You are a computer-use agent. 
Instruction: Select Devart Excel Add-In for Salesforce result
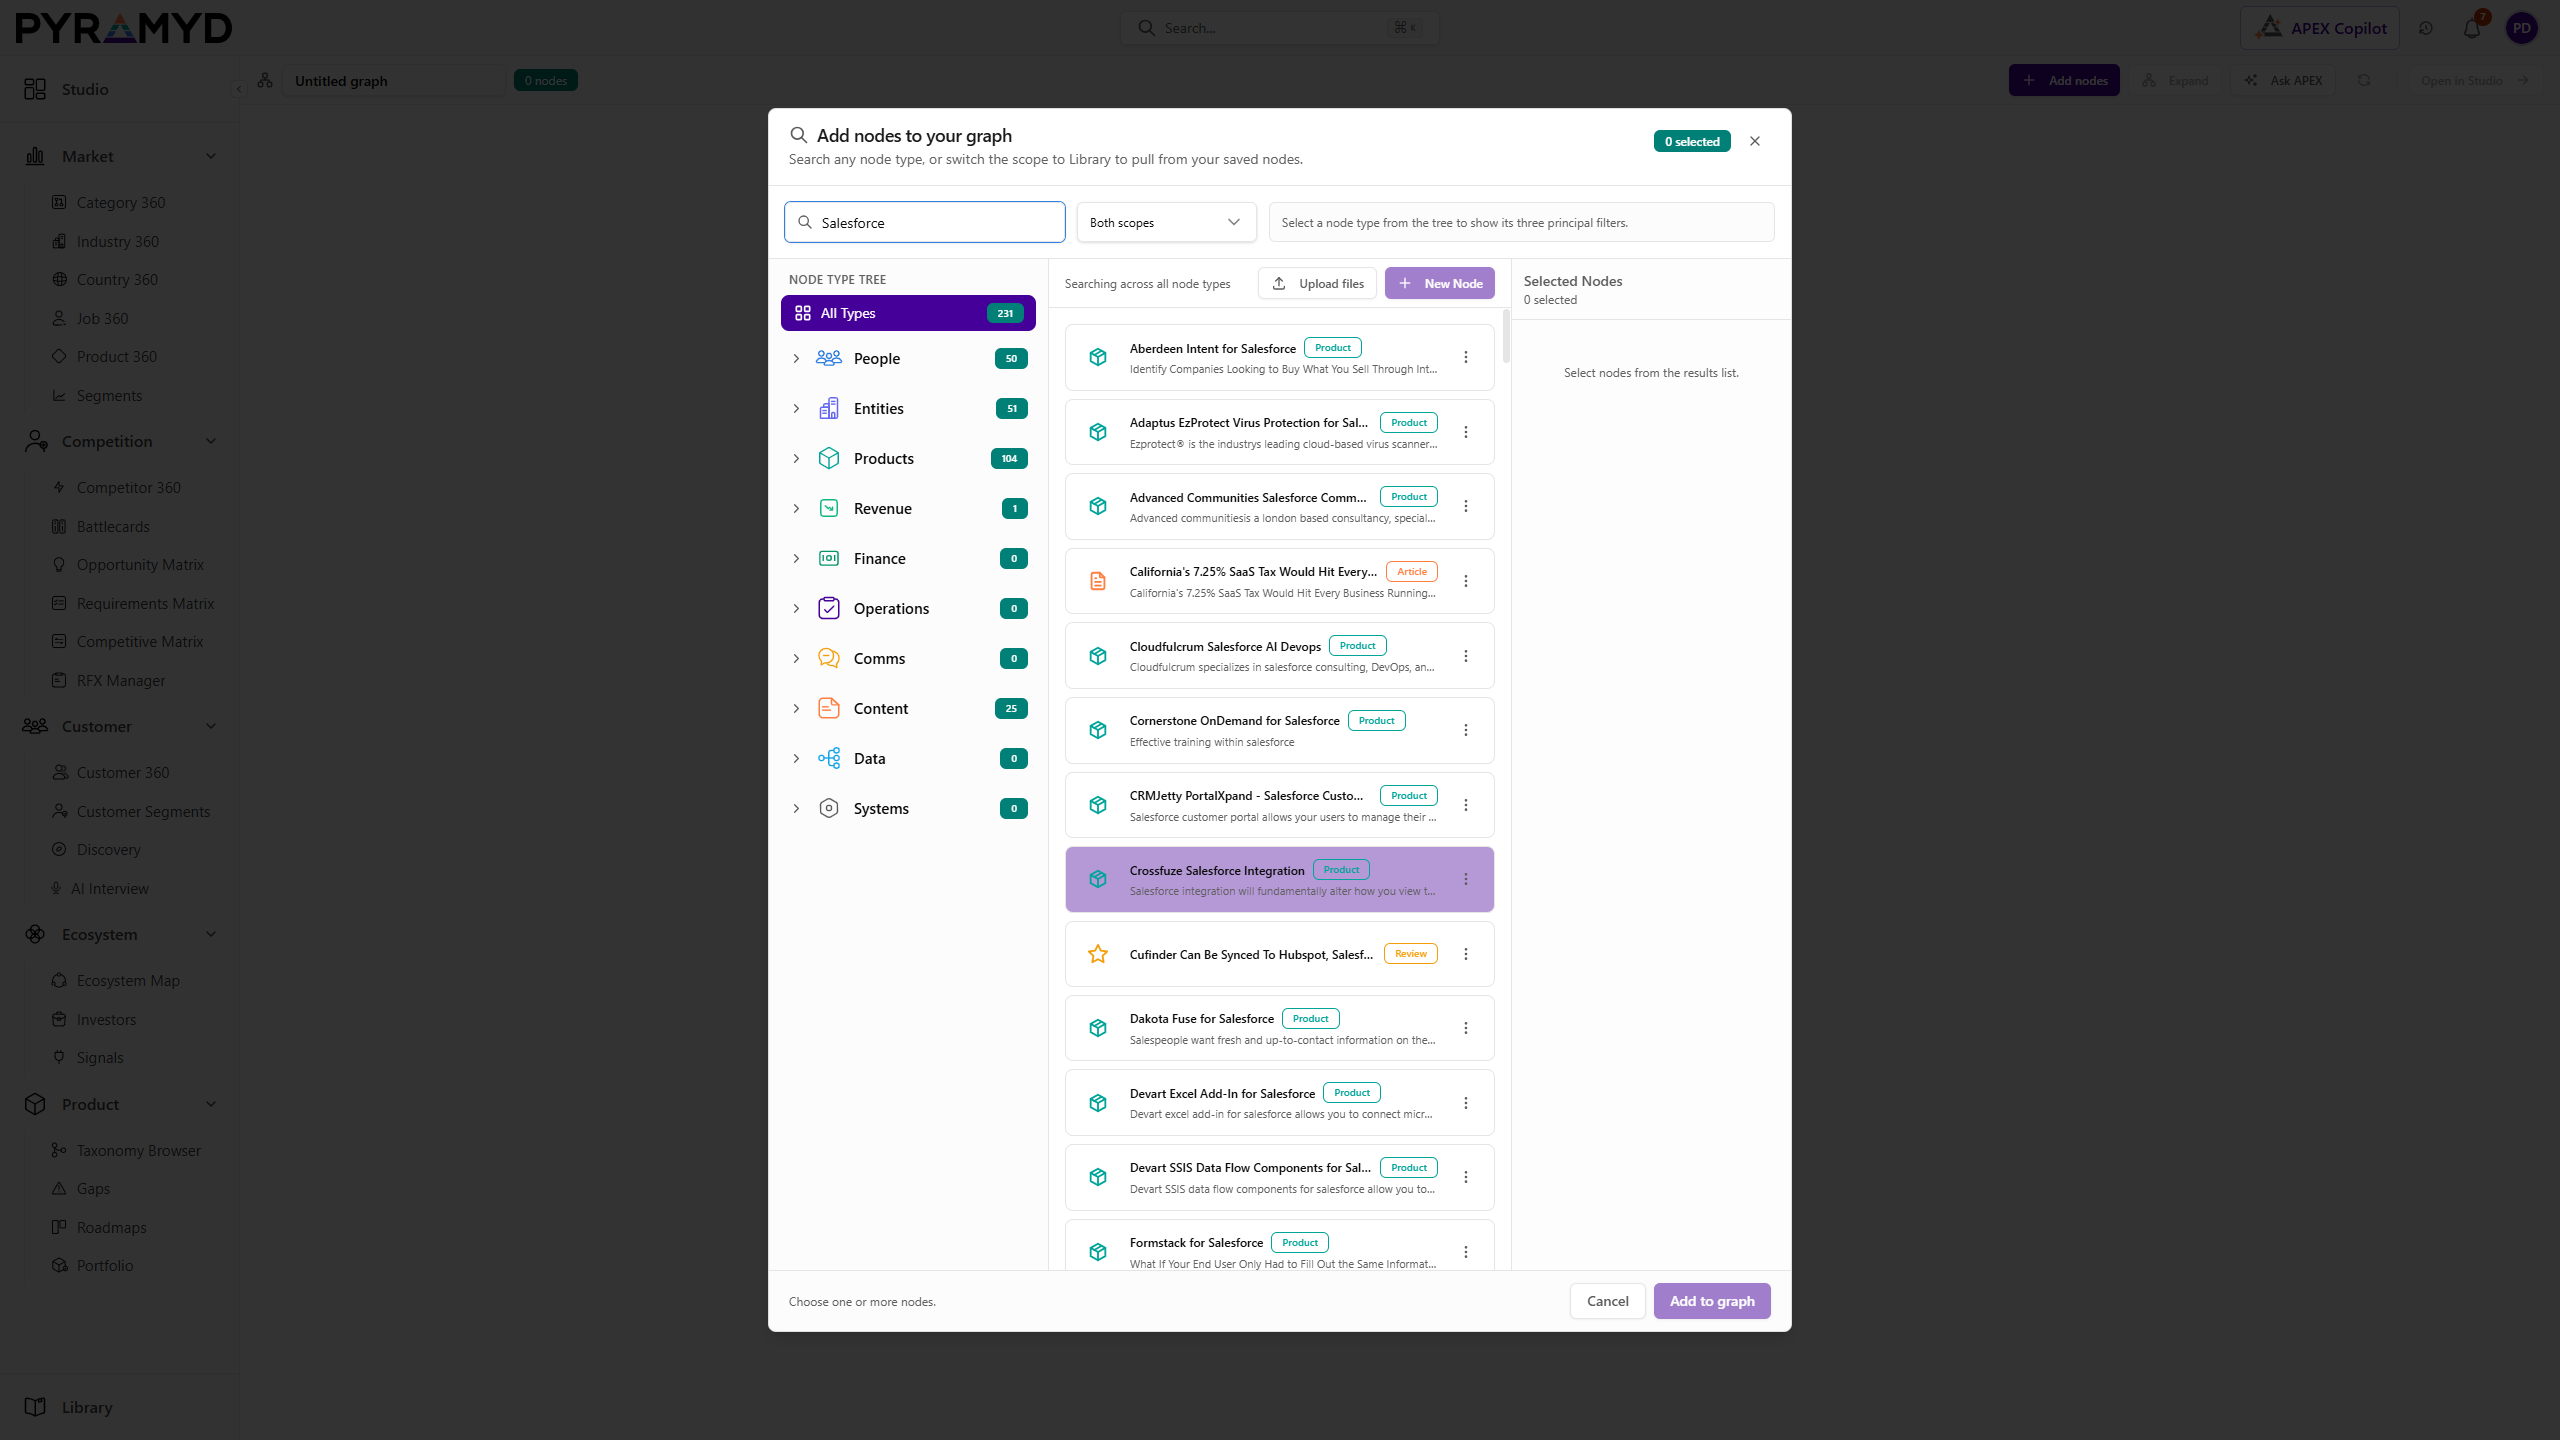pos(1280,1103)
